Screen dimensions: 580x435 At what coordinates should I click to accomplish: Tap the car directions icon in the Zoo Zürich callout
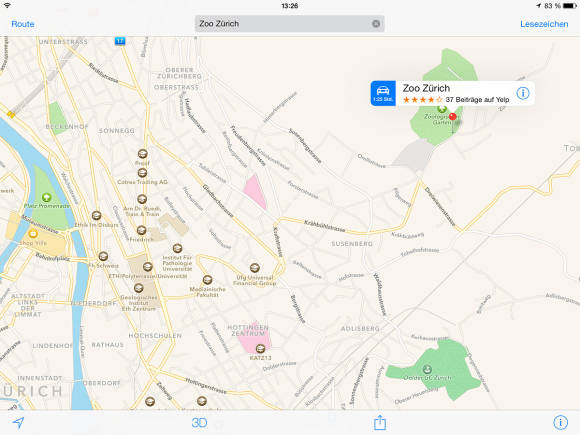tap(383, 93)
